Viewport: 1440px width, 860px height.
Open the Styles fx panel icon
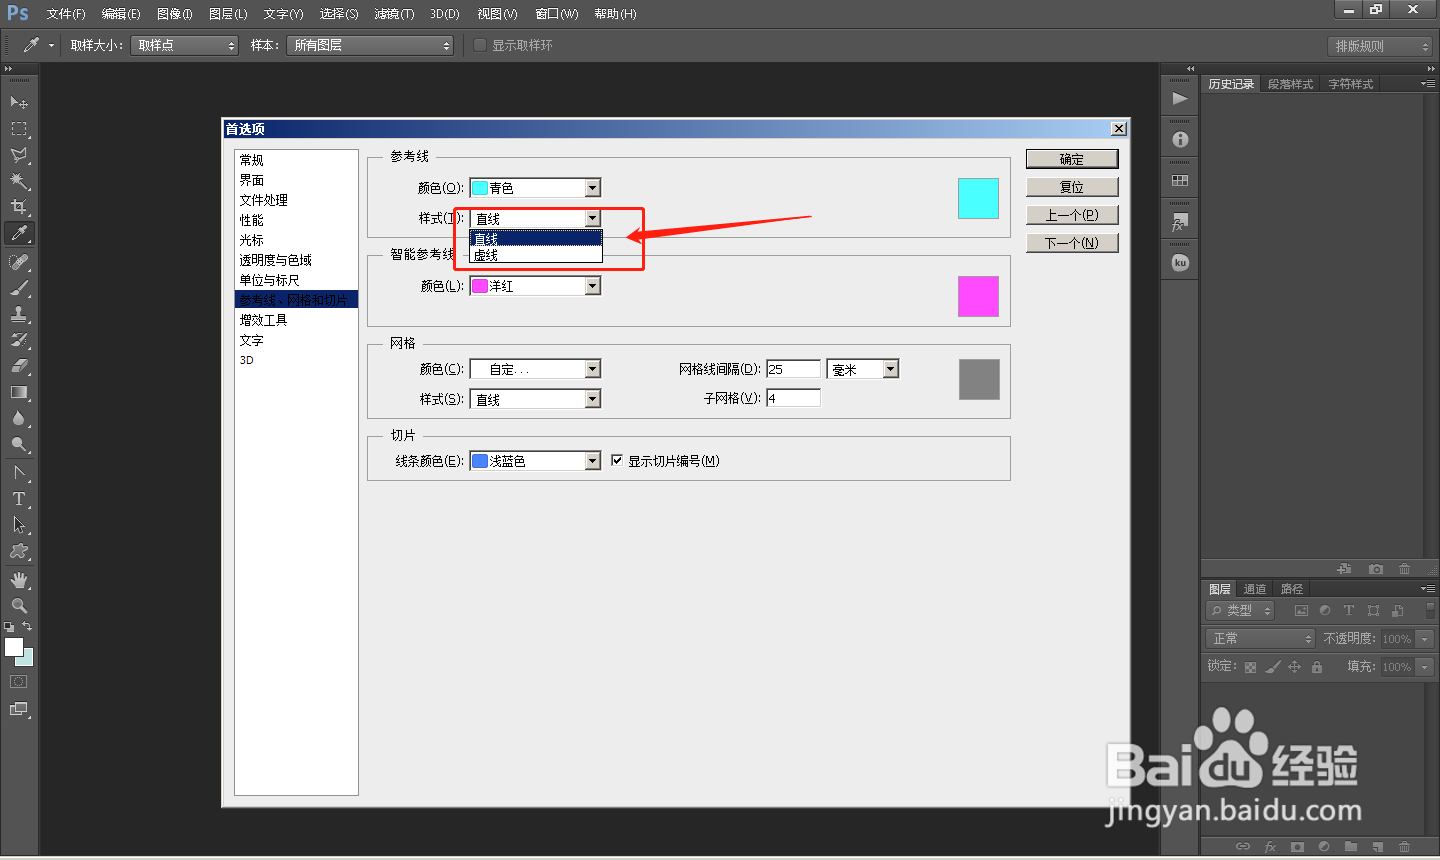tap(1180, 222)
